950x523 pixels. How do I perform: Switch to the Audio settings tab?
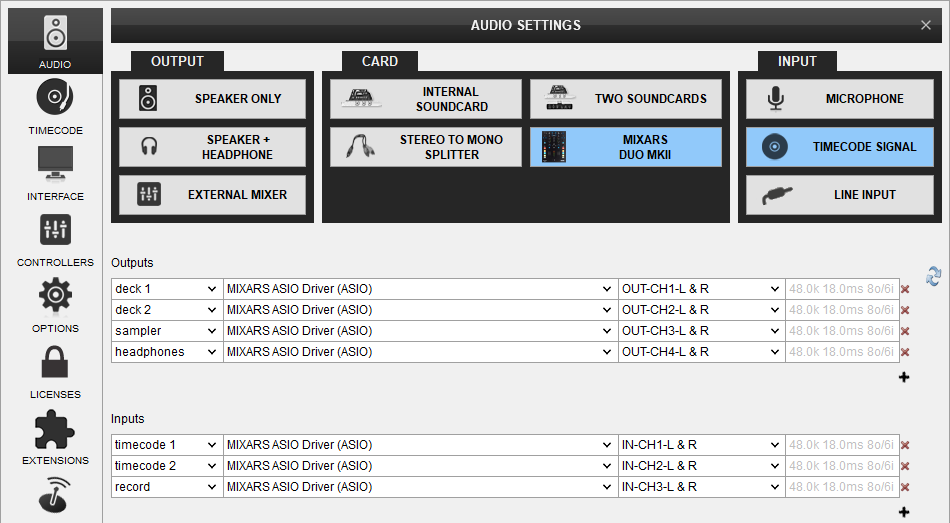coord(55,40)
